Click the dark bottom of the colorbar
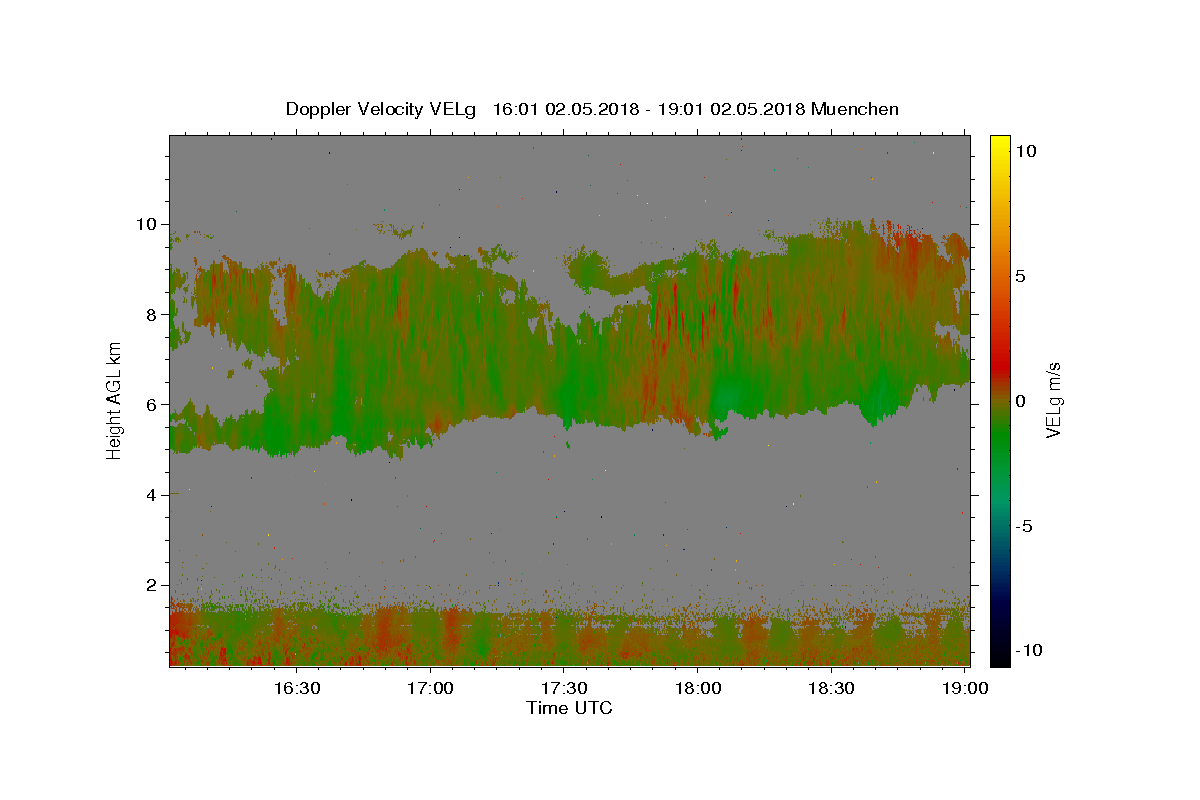The image size is (1200, 800). (1000, 650)
